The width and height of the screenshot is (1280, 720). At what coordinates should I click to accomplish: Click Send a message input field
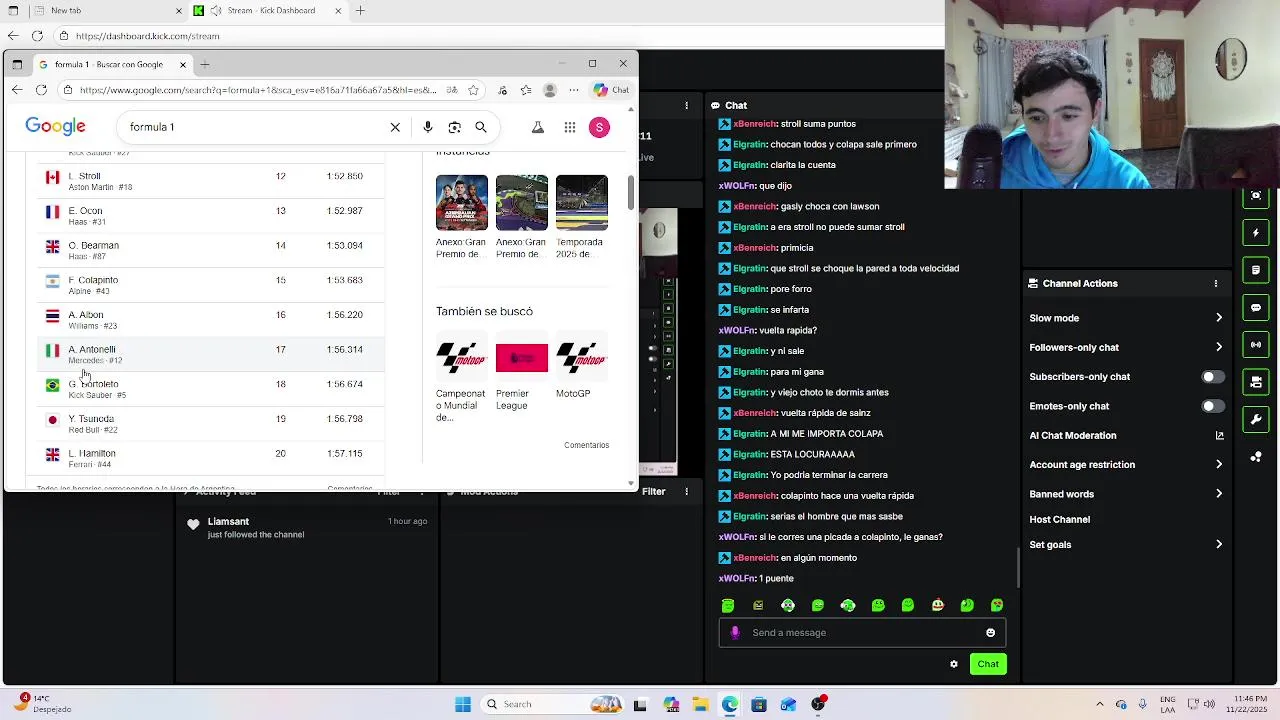(x=862, y=633)
